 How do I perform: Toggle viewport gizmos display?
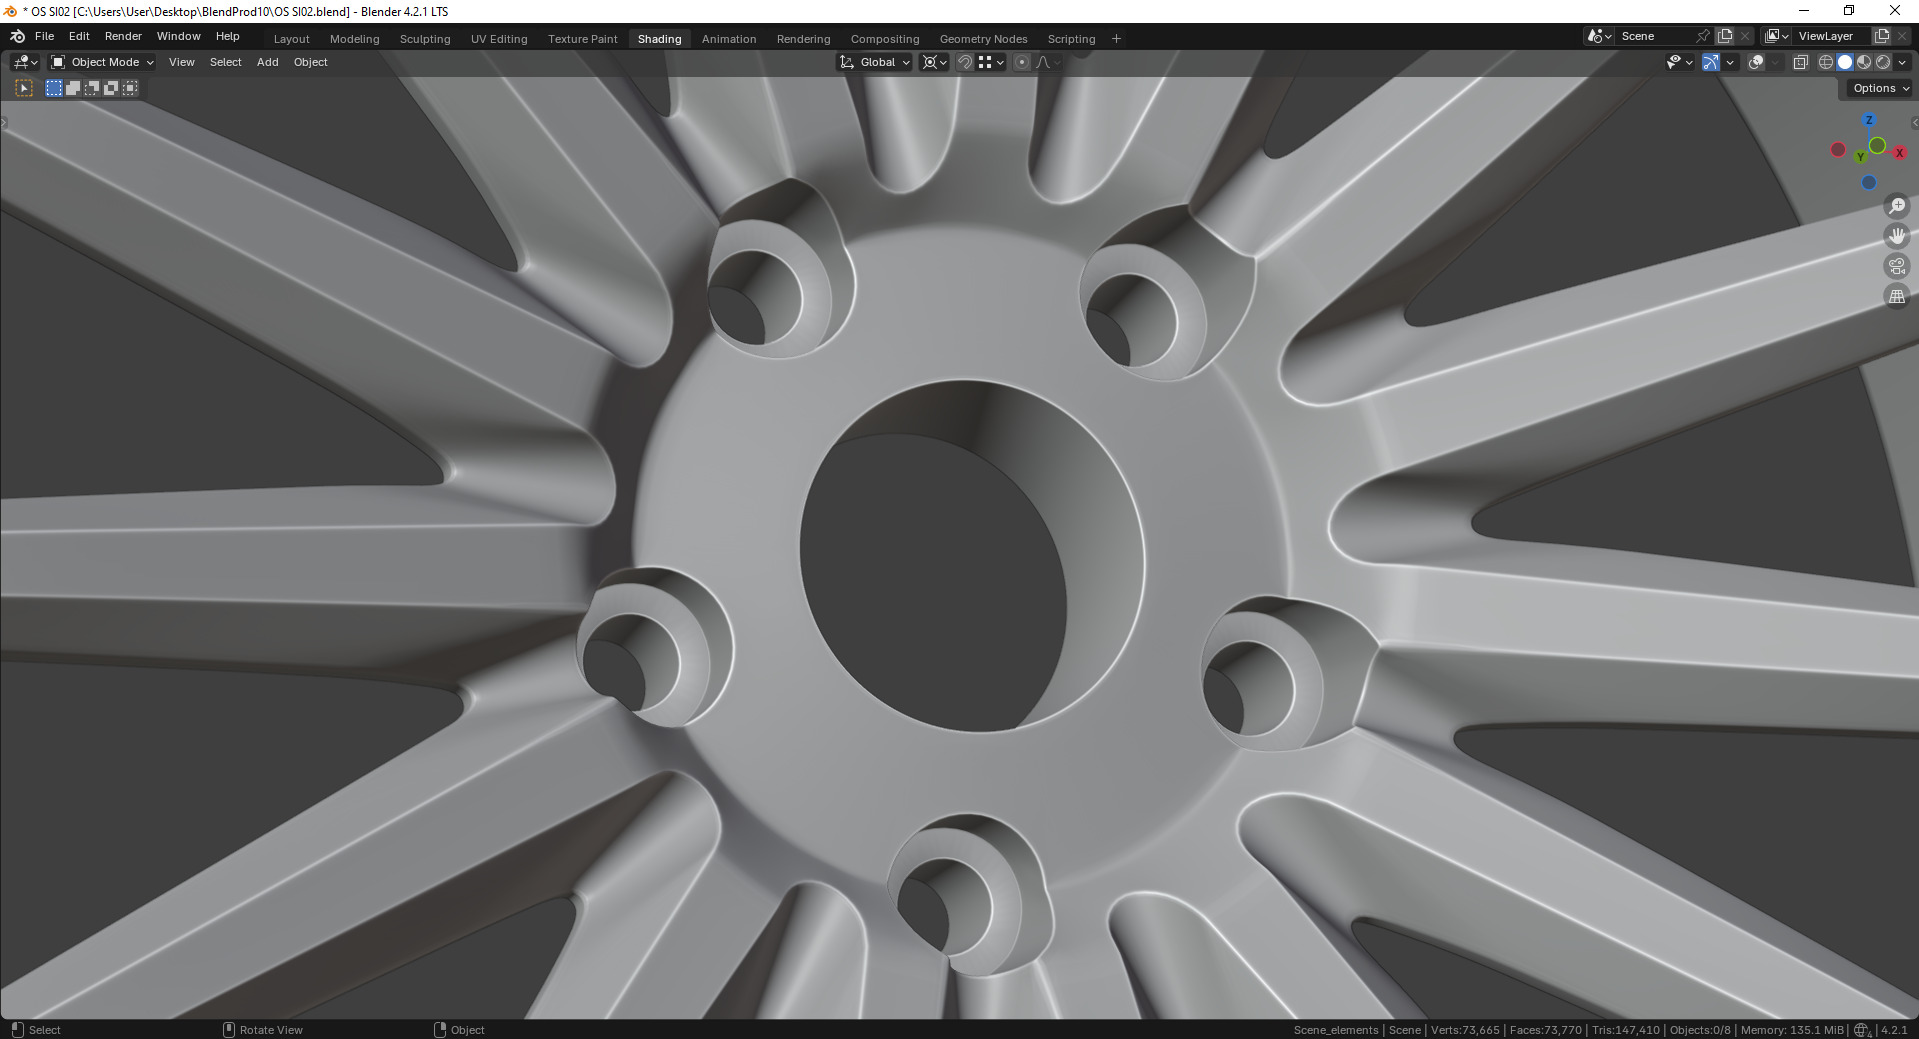tap(1711, 62)
